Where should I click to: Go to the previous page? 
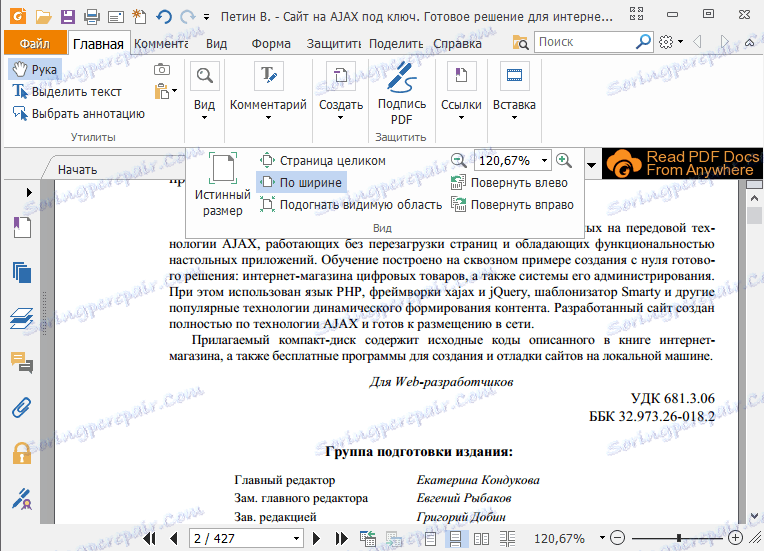[174, 538]
